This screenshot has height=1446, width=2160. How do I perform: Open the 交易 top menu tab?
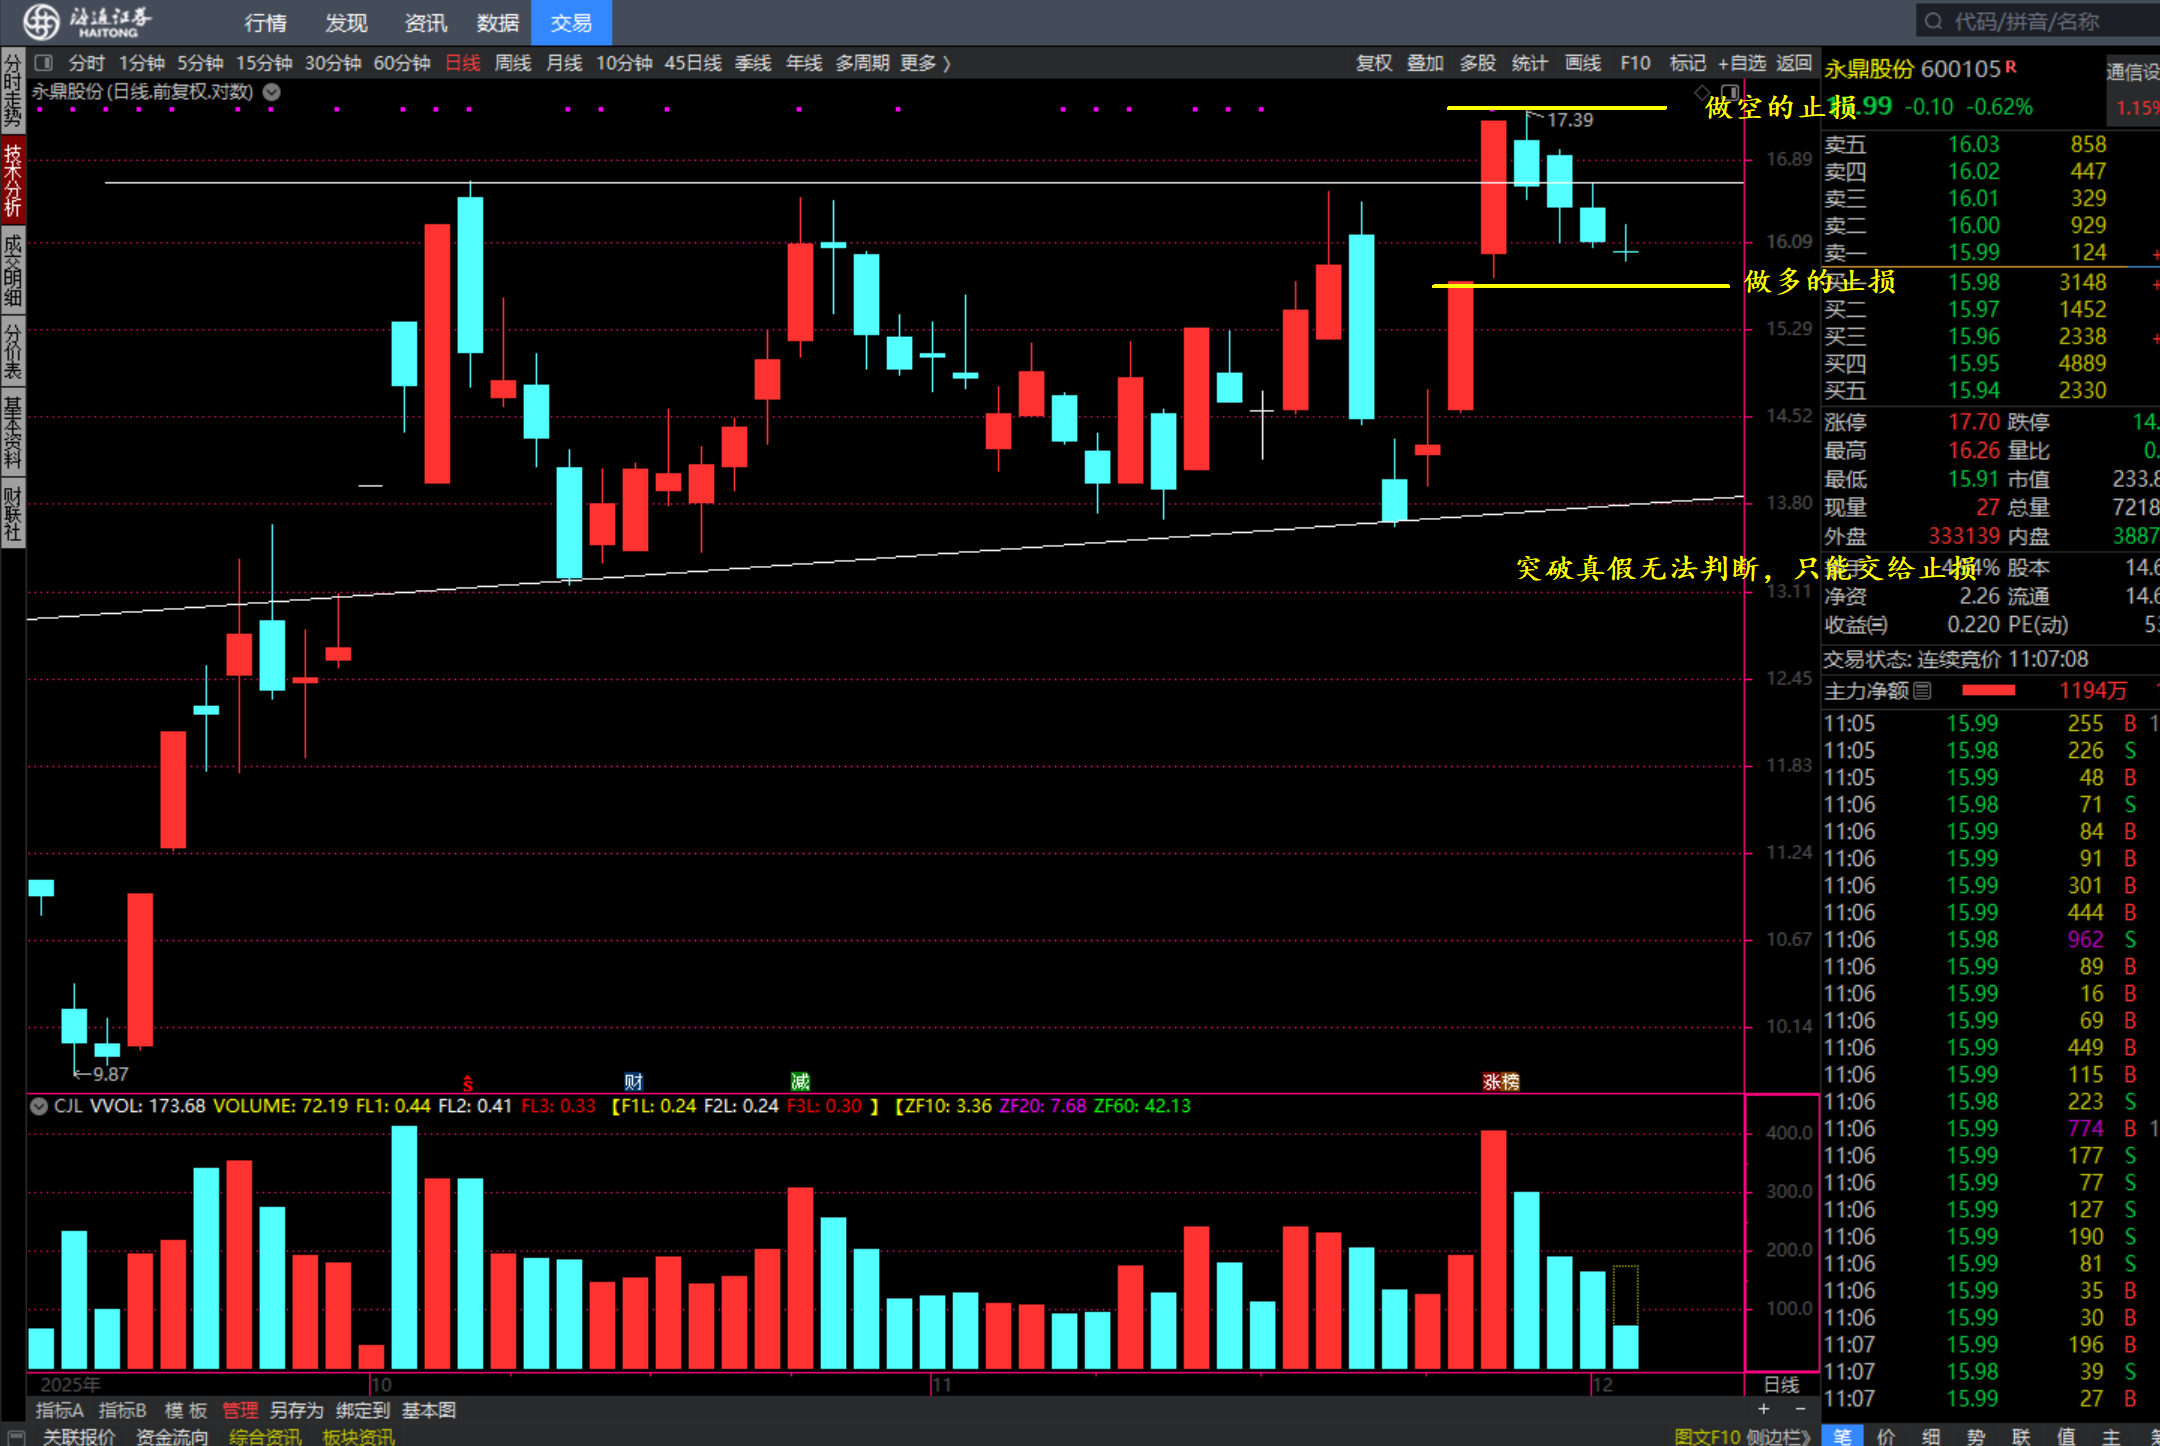(x=571, y=22)
